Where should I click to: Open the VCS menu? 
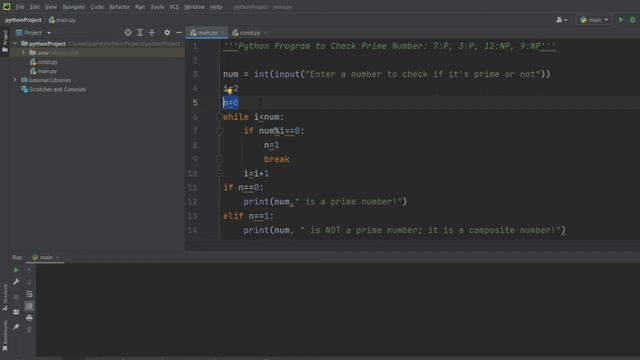click(x=174, y=7)
